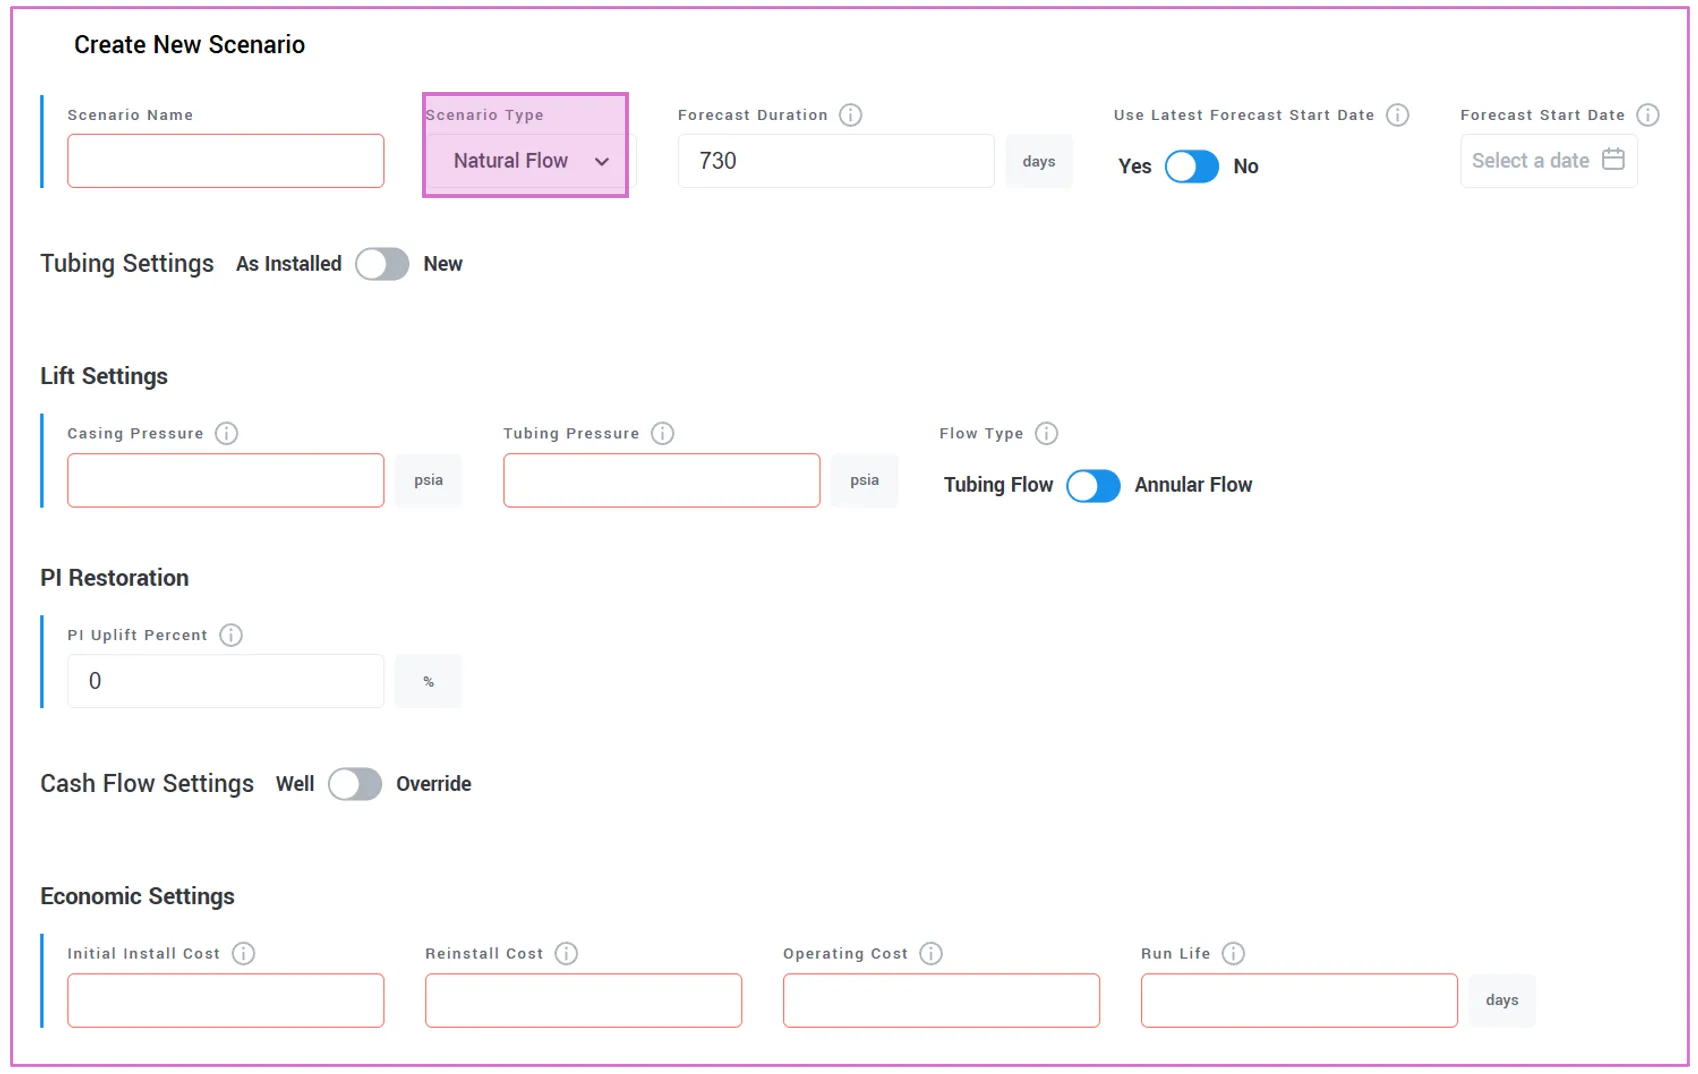Click the Forecast Start Date info icon
1698x1074 pixels.
click(1647, 115)
